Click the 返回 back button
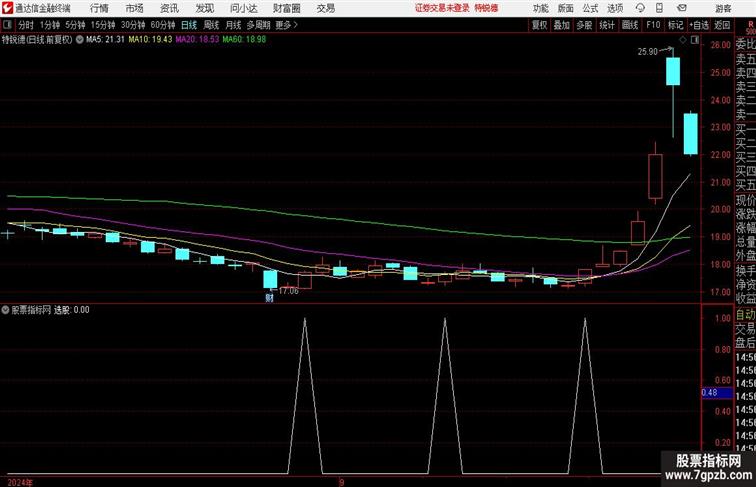The height and width of the screenshot is (487, 756). [x=722, y=25]
